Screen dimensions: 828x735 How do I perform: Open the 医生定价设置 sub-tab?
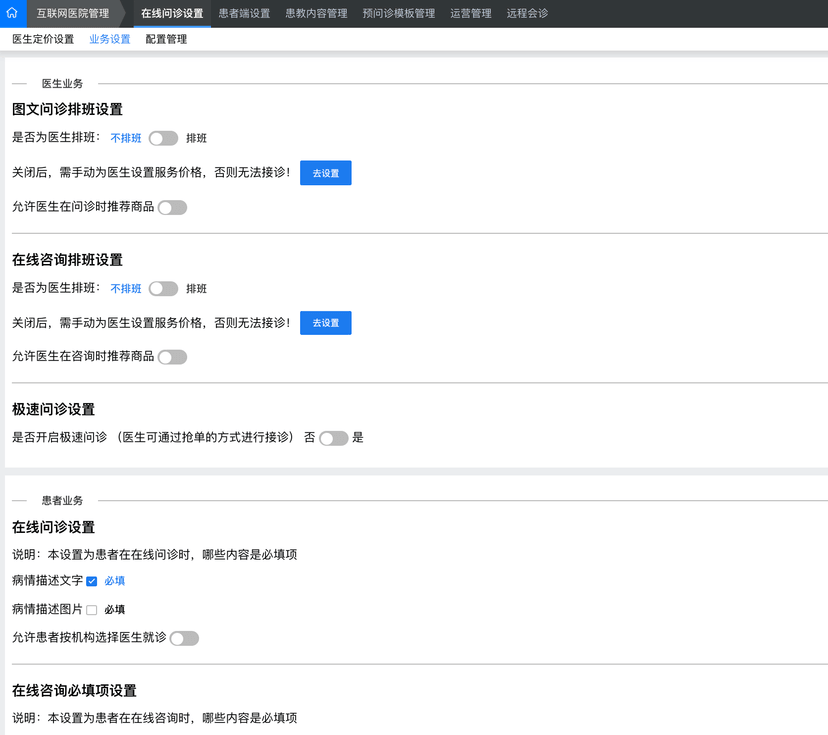tap(43, 39)
